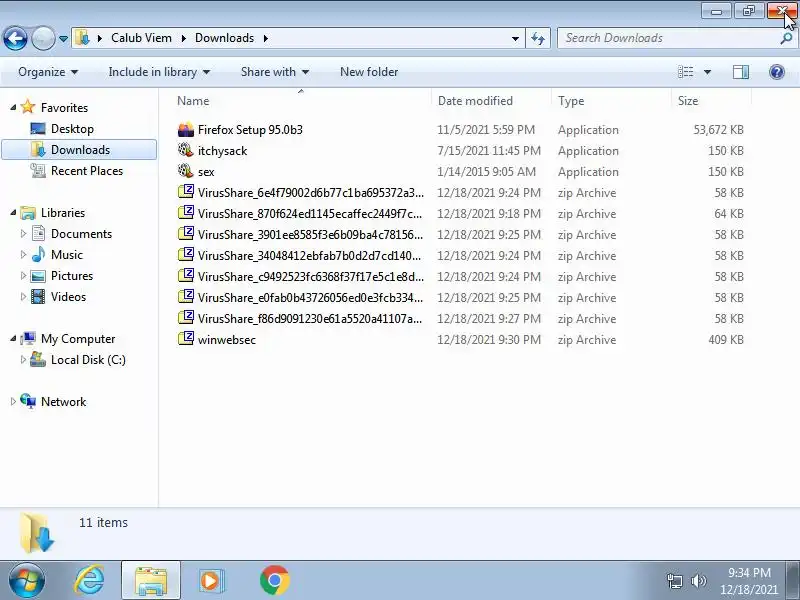Select the Documents library
Screen dimensions: 800x600
[81, 234]
